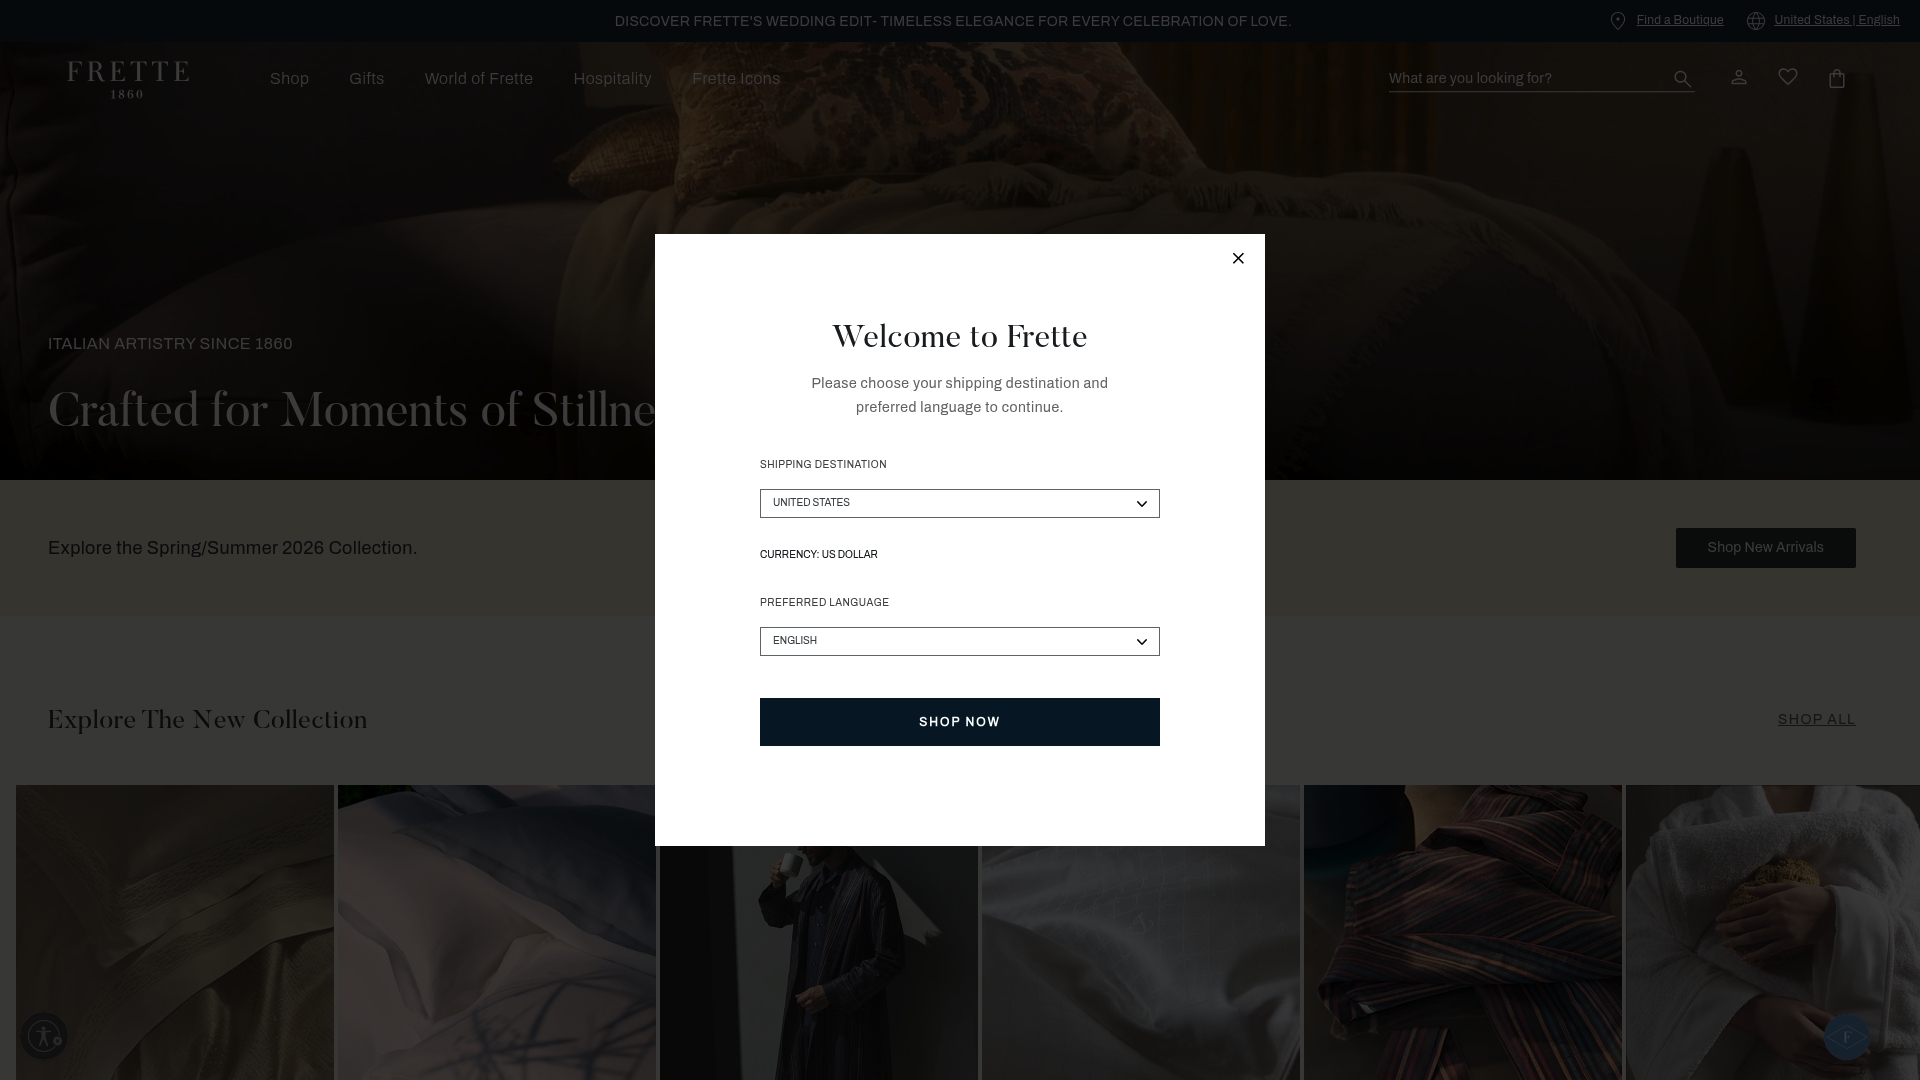1920x1080 pixels.
Task: Click the 'ITALIAN ARTISTRY SINCE 1860' text
Action: coord(170,344)
